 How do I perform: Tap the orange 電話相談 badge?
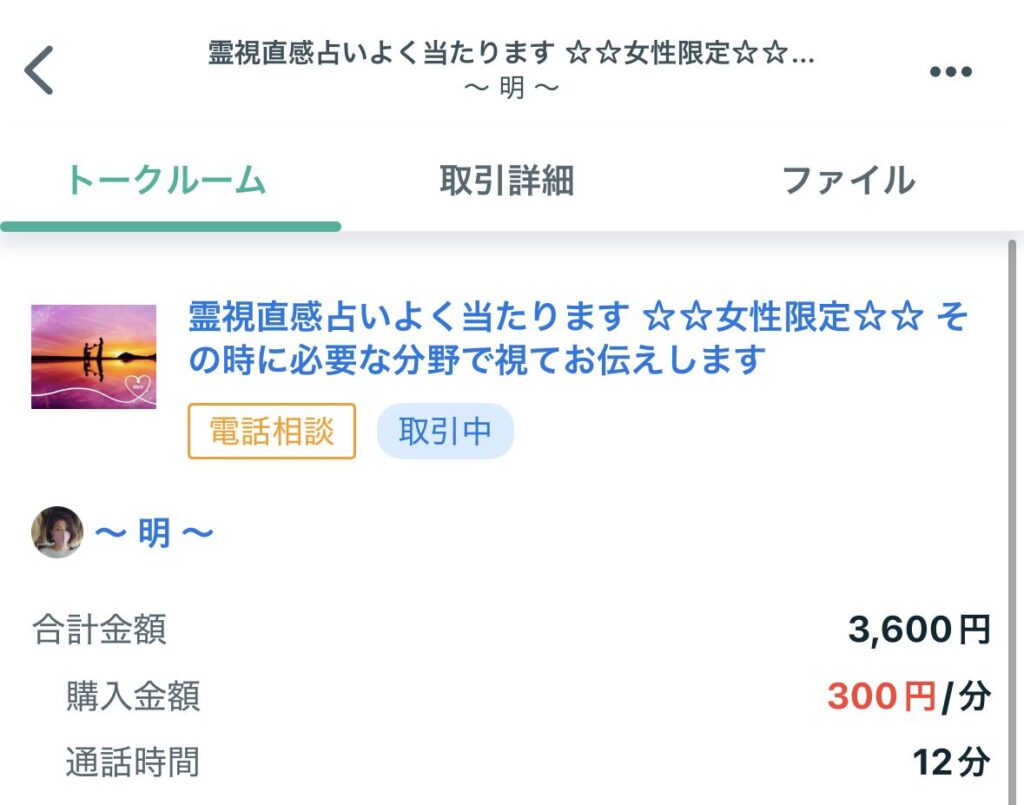point(271,431)
